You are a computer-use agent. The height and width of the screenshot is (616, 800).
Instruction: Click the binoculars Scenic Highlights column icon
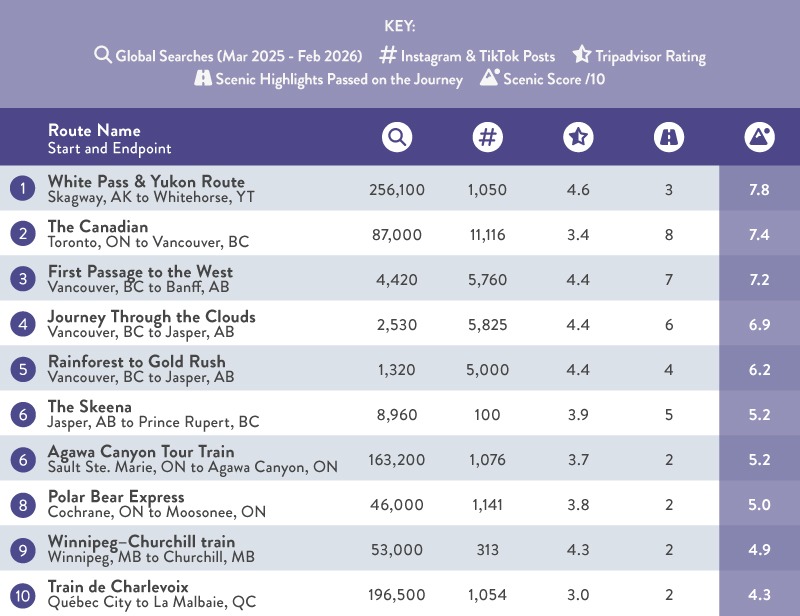[668, 138]
